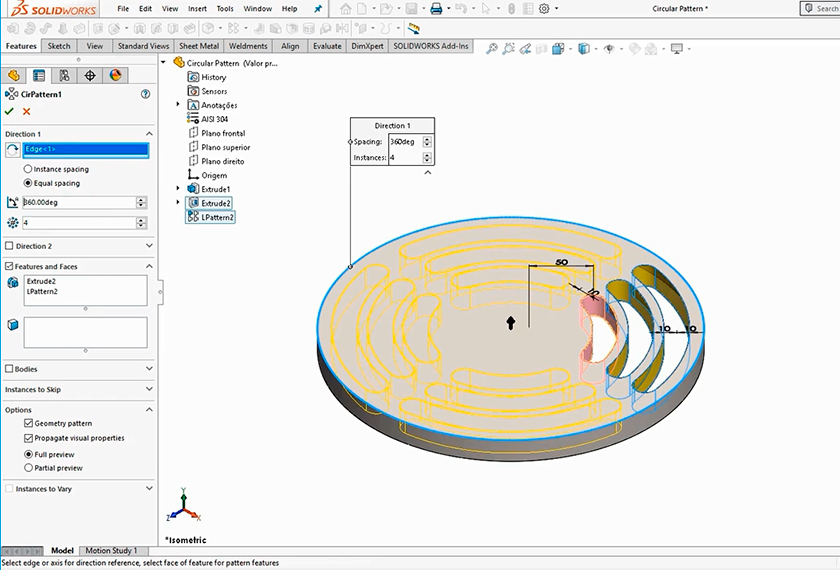
Task: Open the DimXpertManager crosshair tab icon
Action: tap(90, 75)
